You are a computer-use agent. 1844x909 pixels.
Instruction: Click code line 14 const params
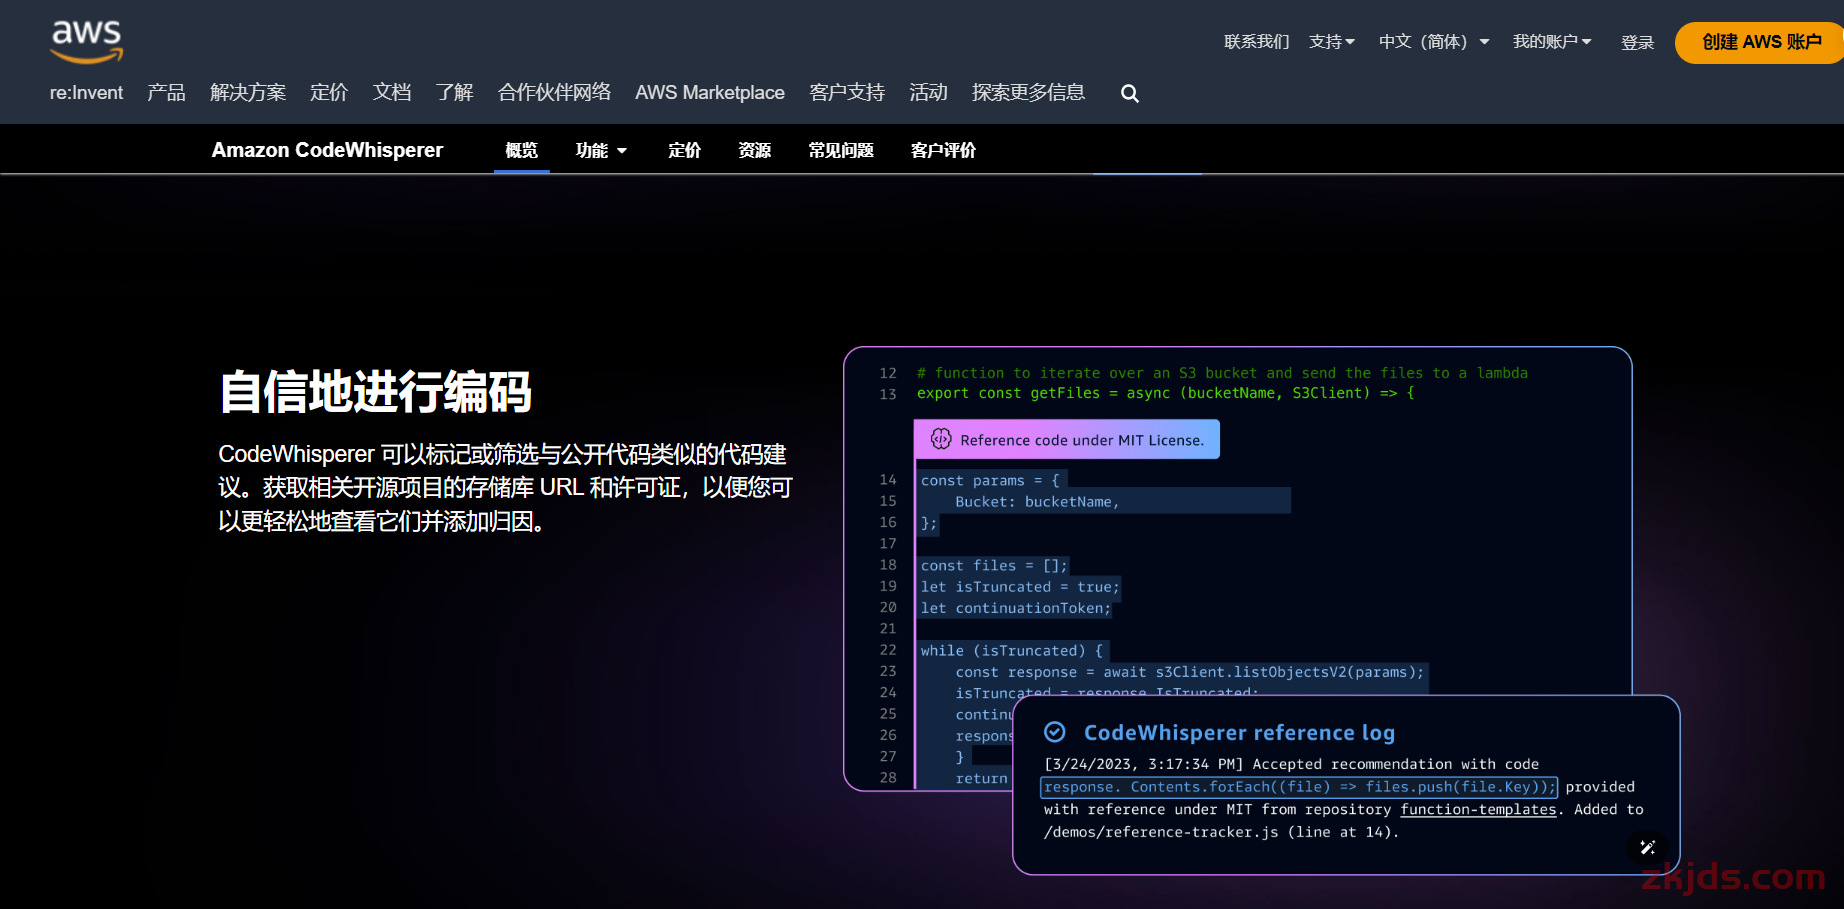point(990,481)
